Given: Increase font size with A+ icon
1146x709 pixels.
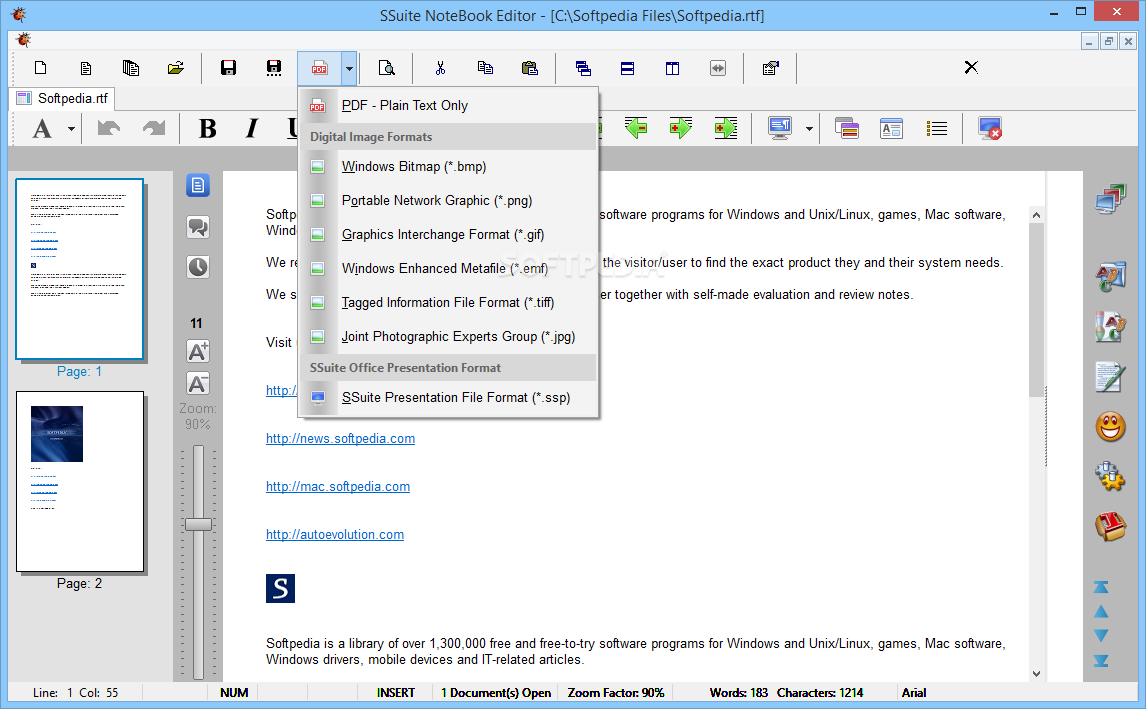Looking at the screenshot, I should tap(198, 351).
